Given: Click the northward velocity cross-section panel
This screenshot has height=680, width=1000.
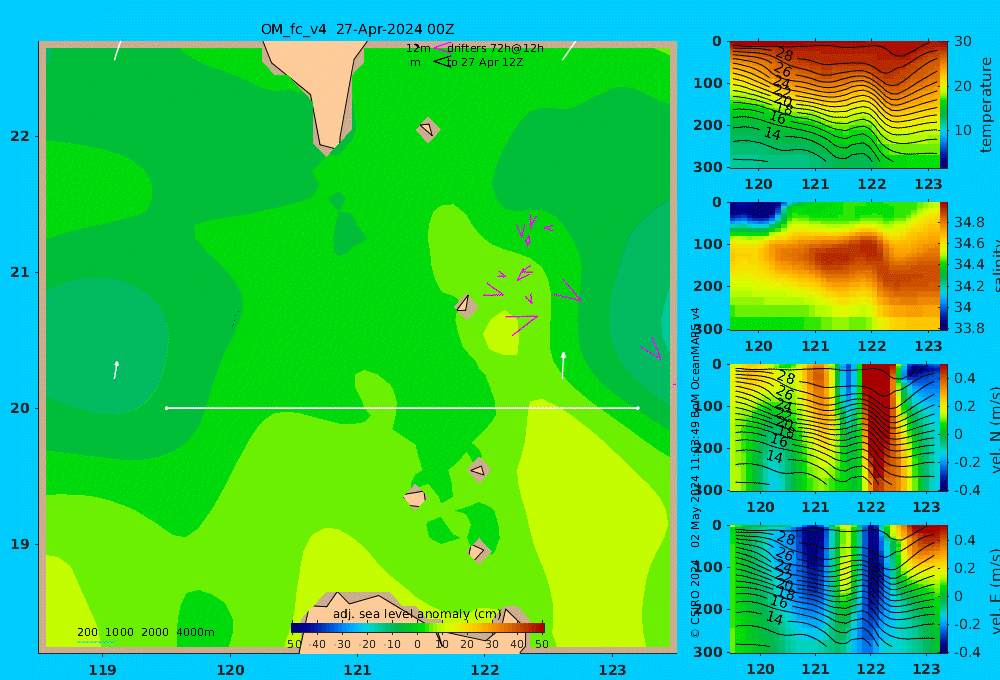Looking at the screenshot, I should [835, 427].
